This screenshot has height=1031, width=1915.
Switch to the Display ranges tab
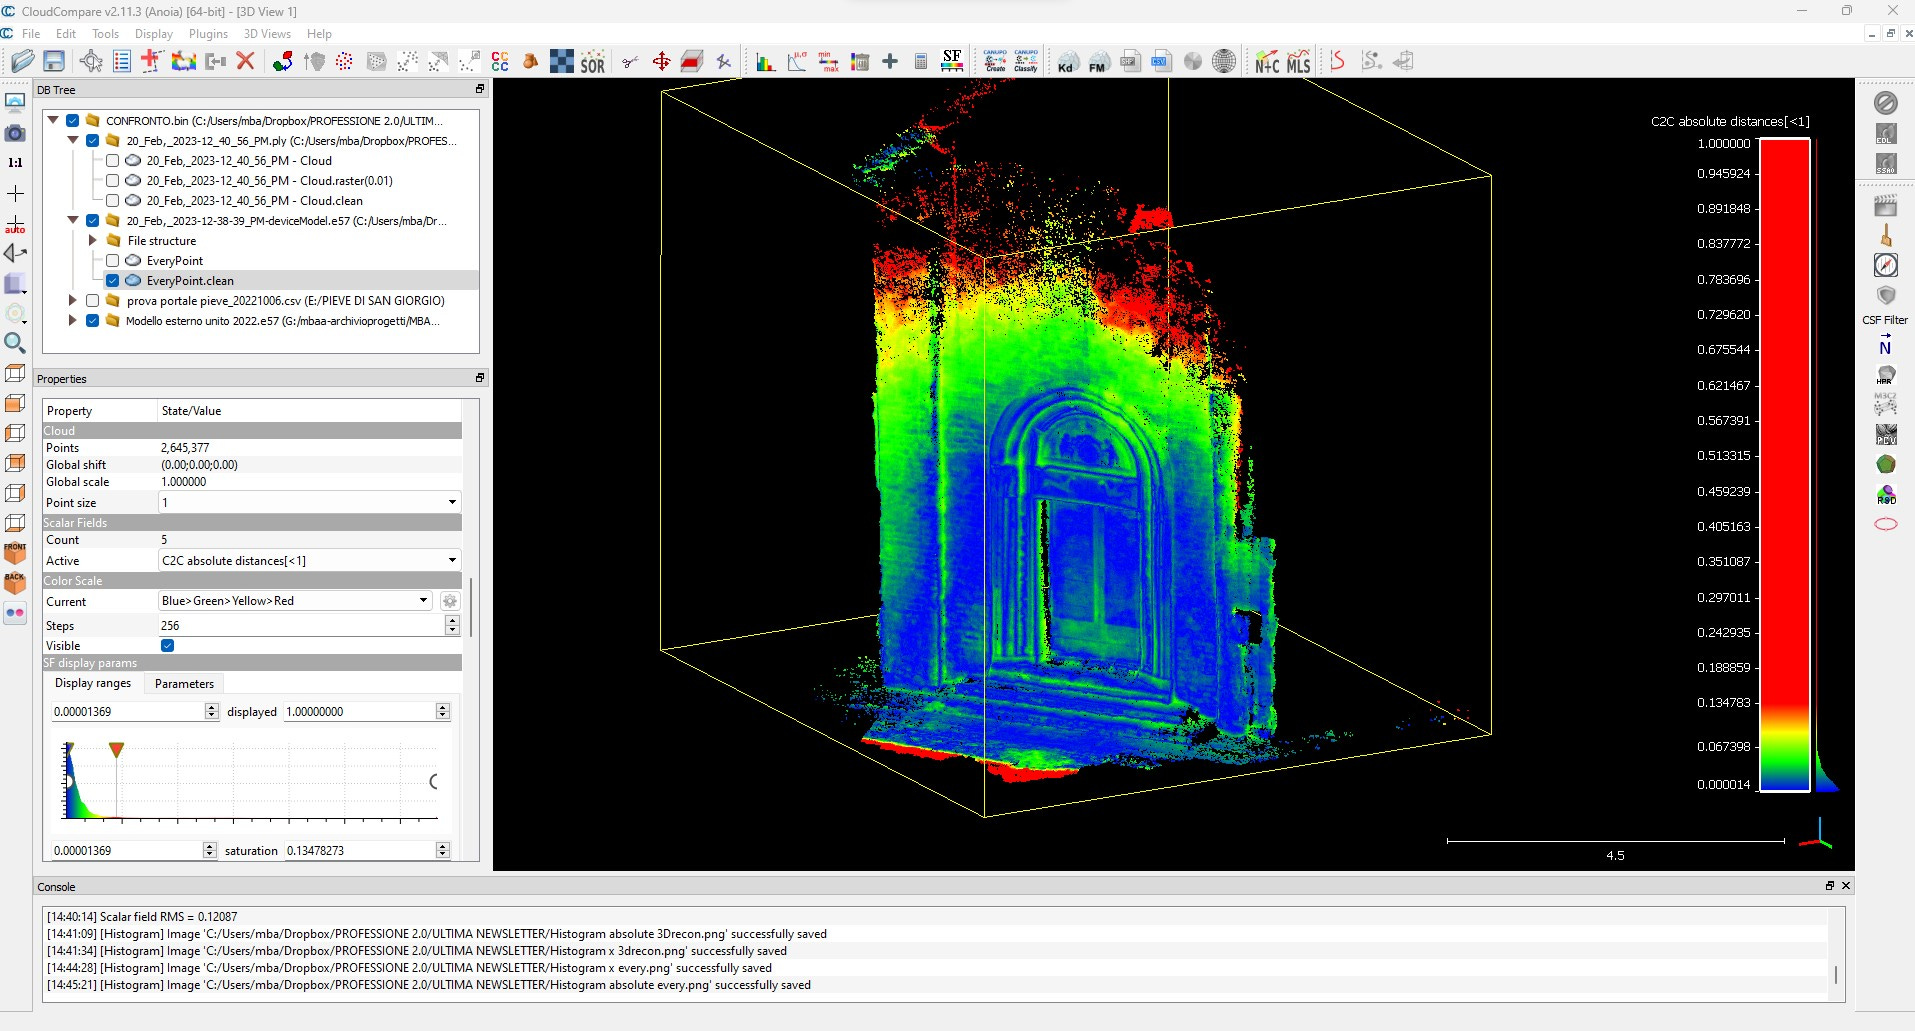[93, 683]
